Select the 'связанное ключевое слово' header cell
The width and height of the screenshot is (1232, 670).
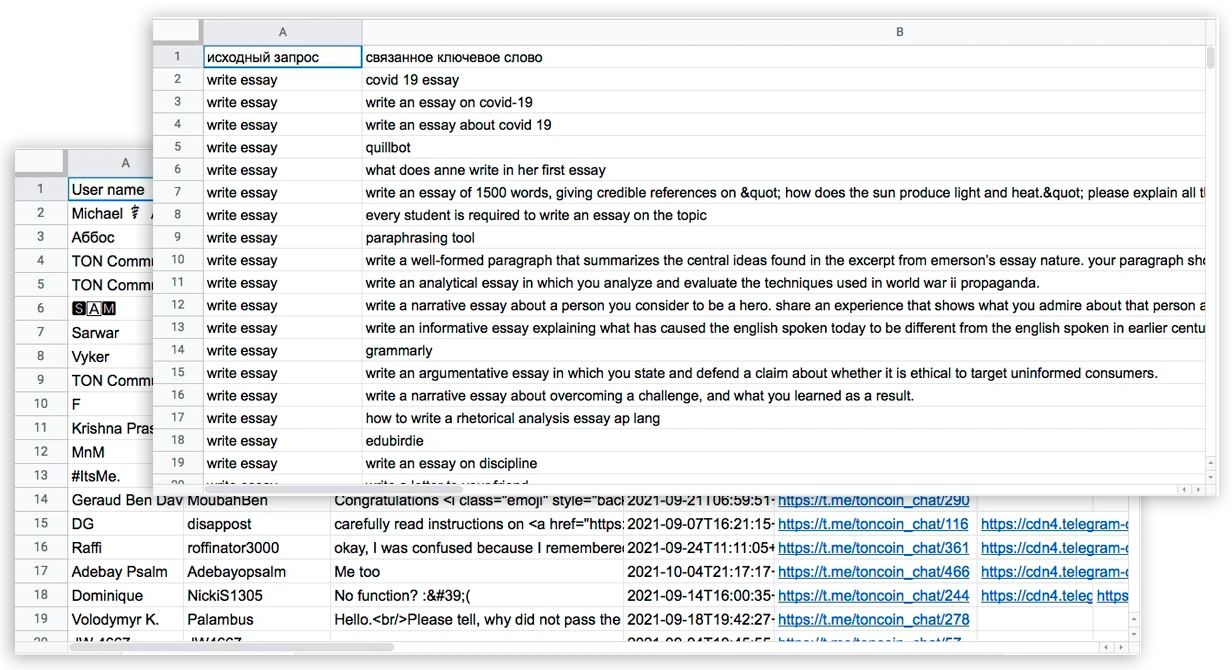pos(454,58)
